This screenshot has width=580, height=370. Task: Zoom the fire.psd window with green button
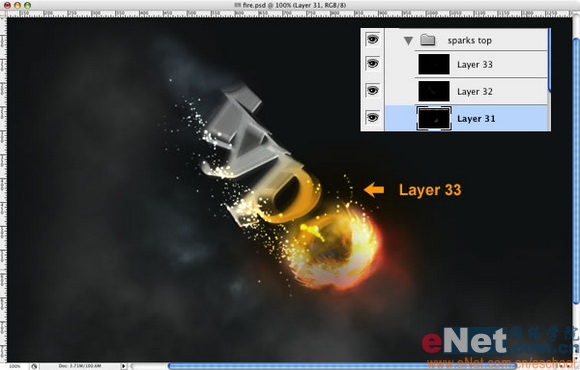coord(28,6)
